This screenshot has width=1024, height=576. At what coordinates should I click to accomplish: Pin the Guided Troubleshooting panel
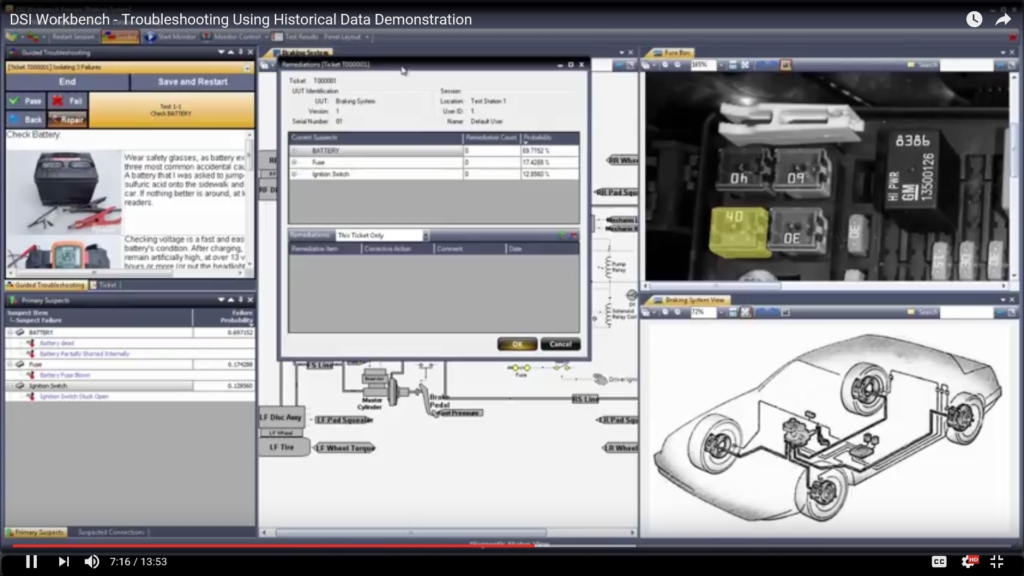click(240, 52)
